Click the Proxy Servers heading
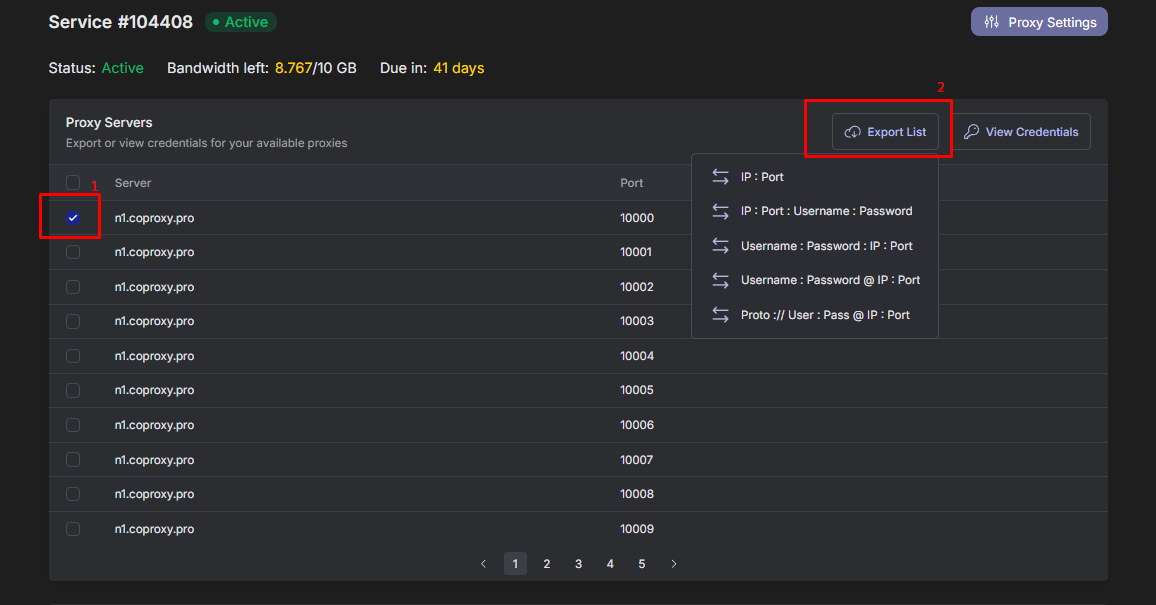 (109, 122)
